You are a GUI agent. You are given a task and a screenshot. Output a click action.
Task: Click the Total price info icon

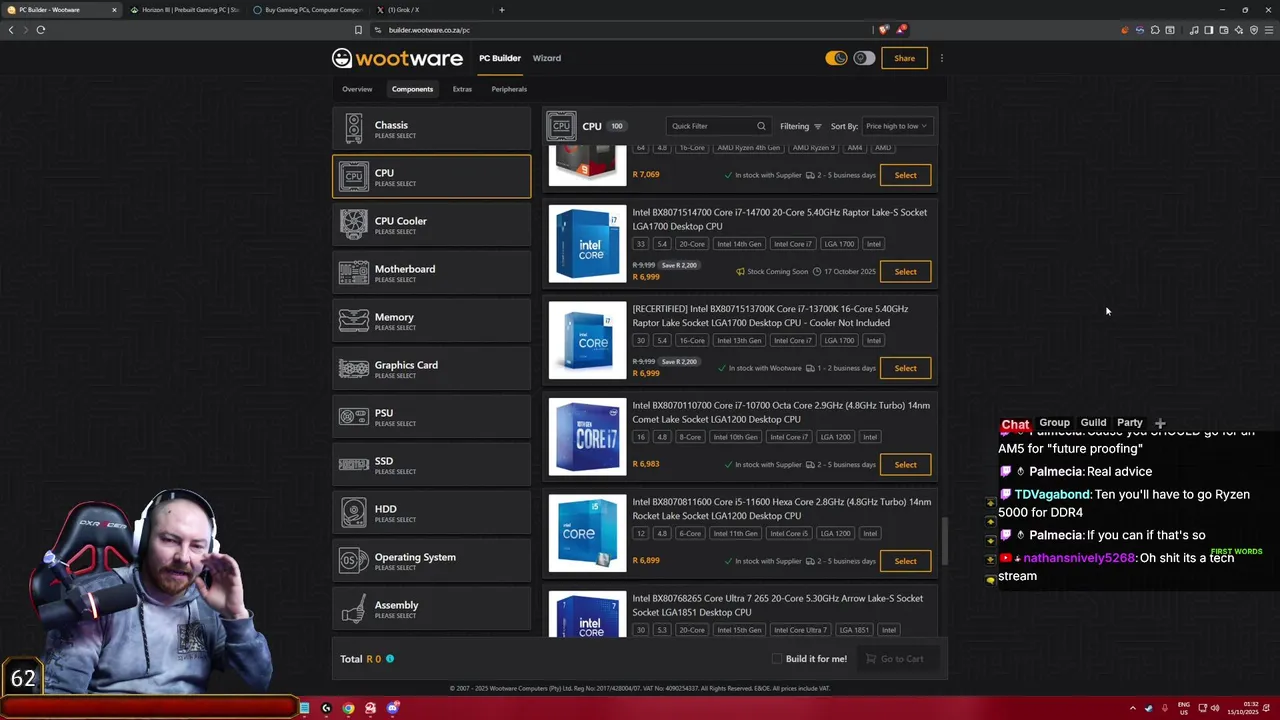click(390, 659)
